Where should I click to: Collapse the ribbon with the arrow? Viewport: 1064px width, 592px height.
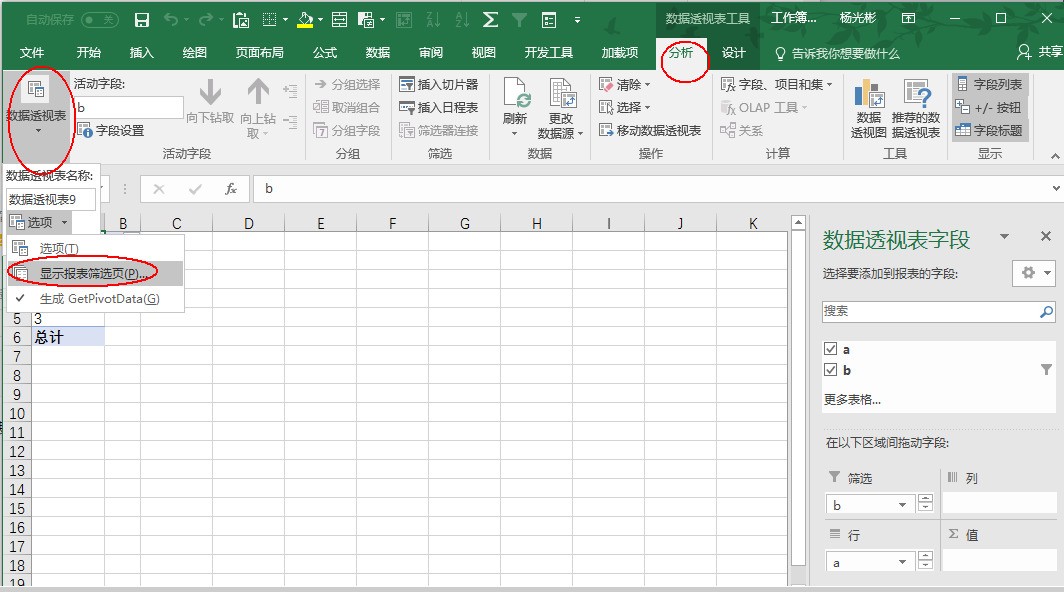1054,156
